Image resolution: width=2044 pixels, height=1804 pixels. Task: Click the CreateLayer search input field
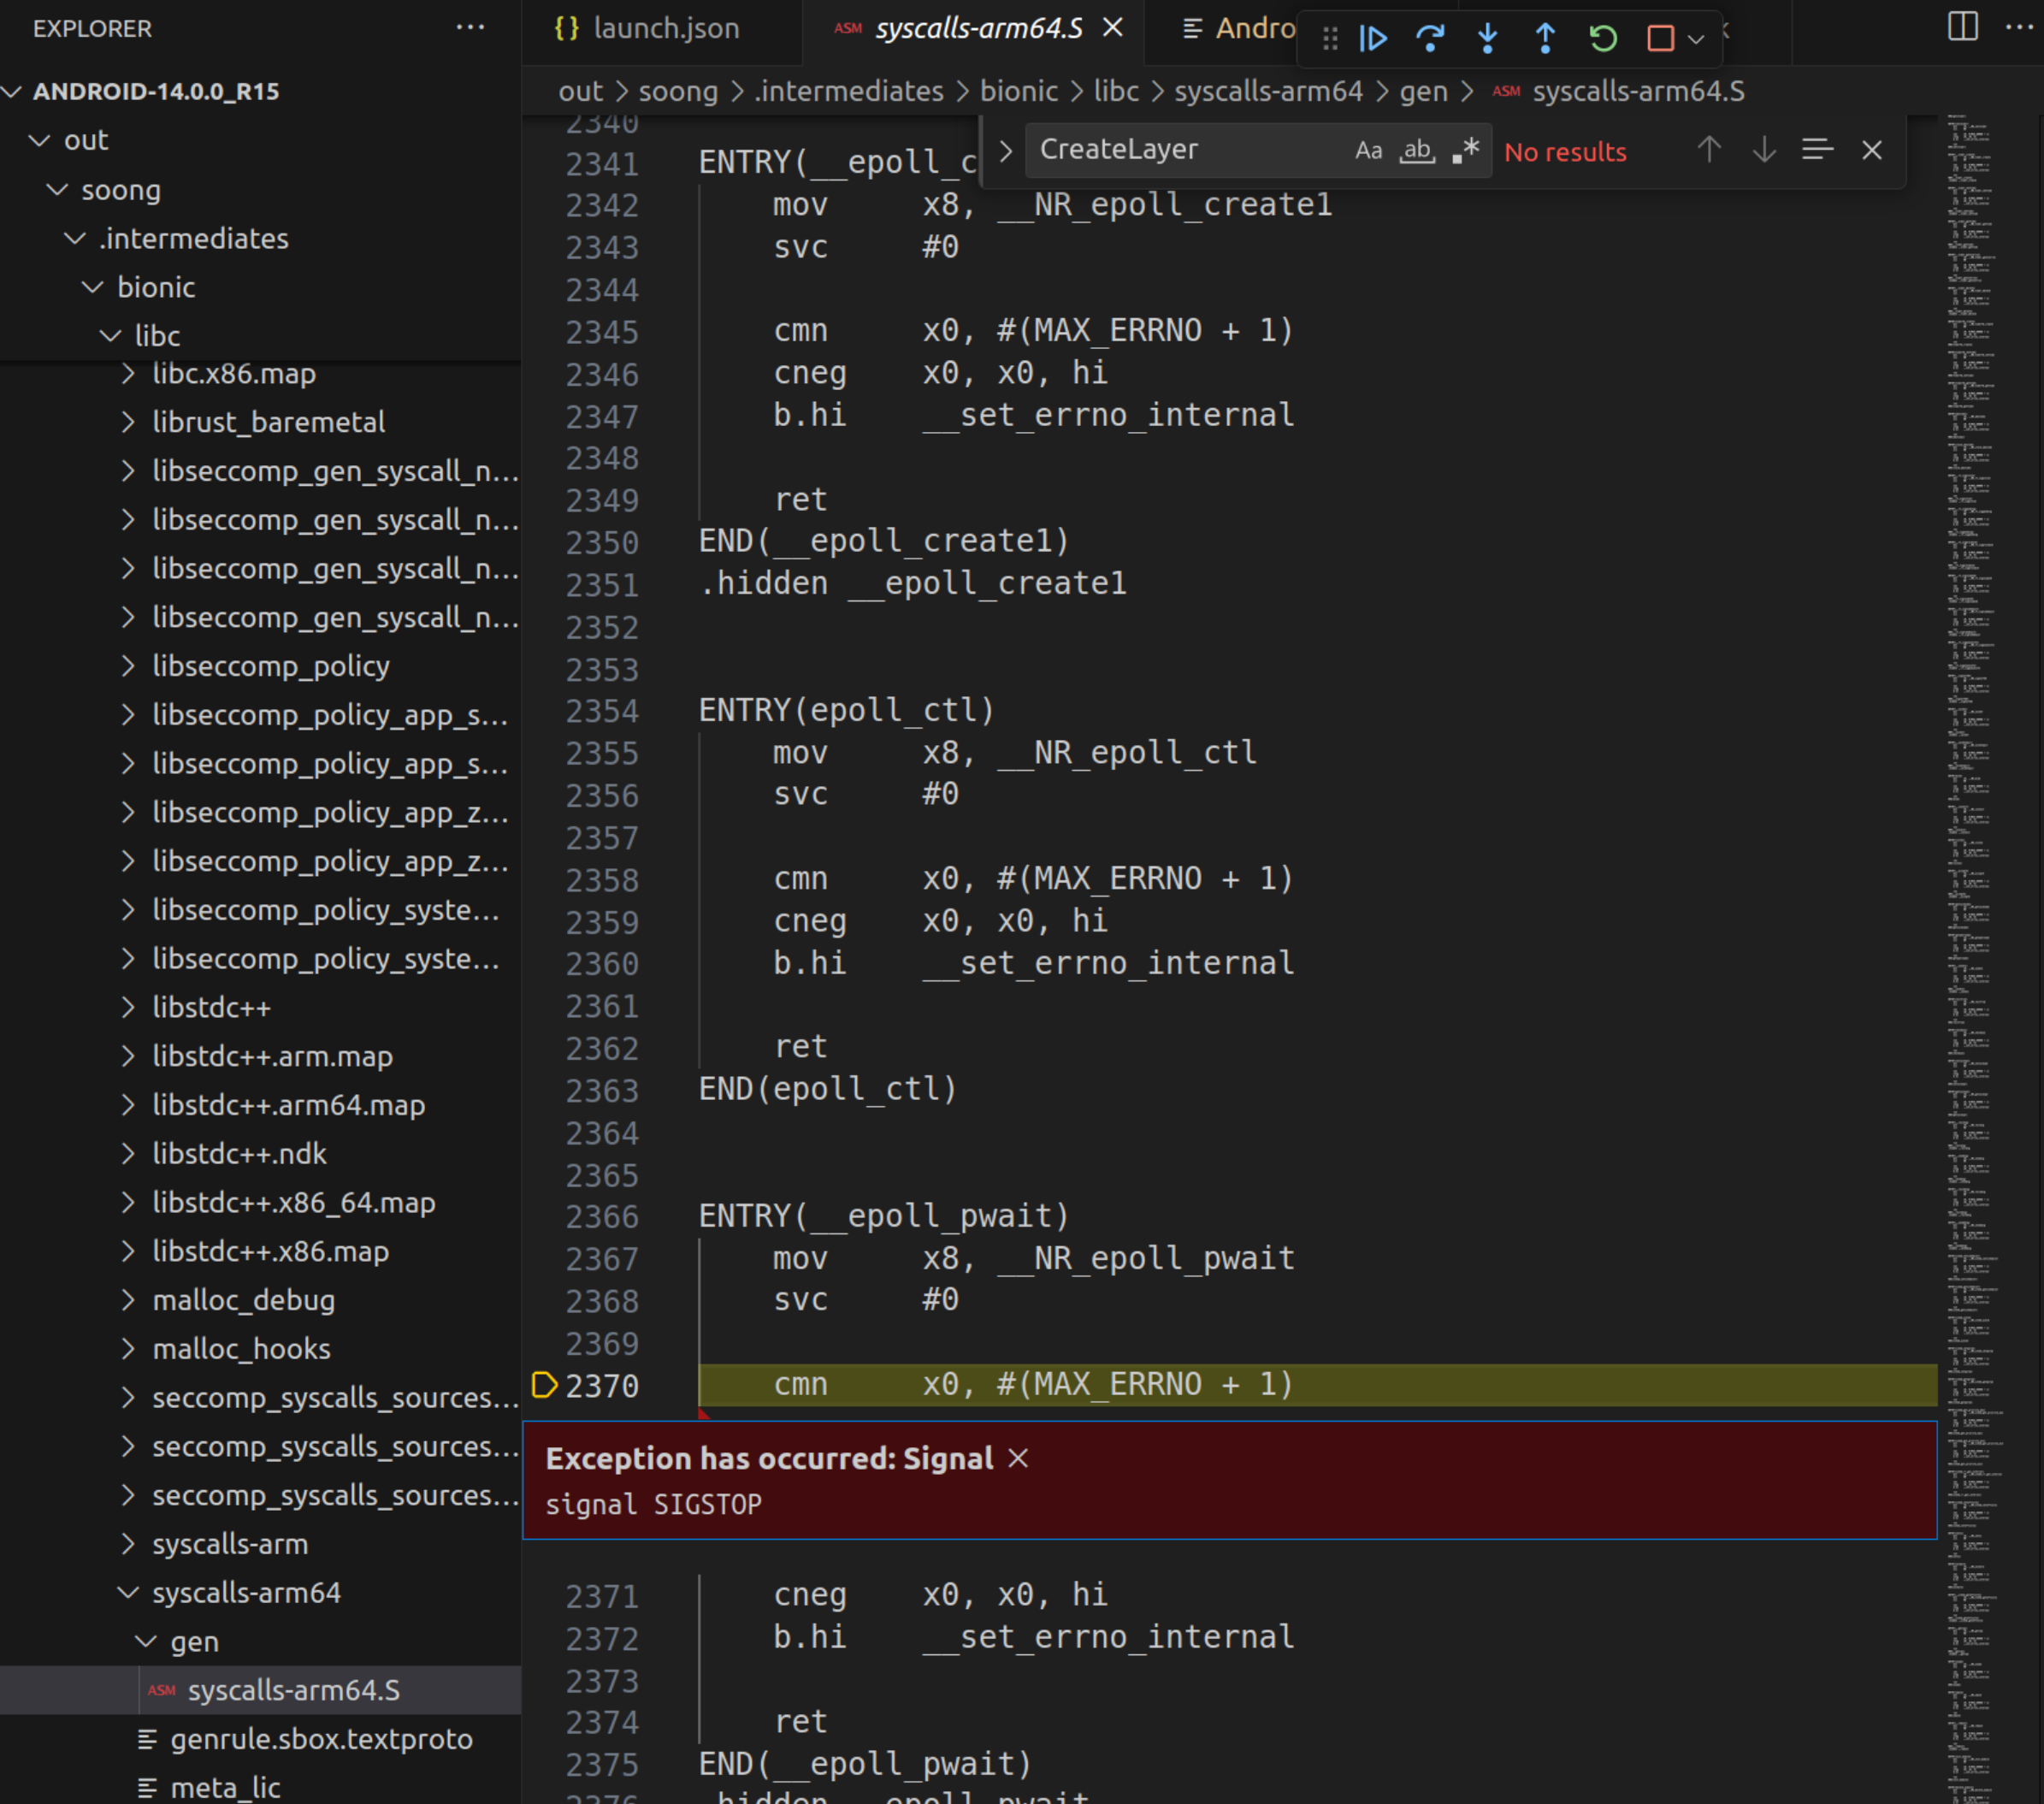(x=1180, y=150)
